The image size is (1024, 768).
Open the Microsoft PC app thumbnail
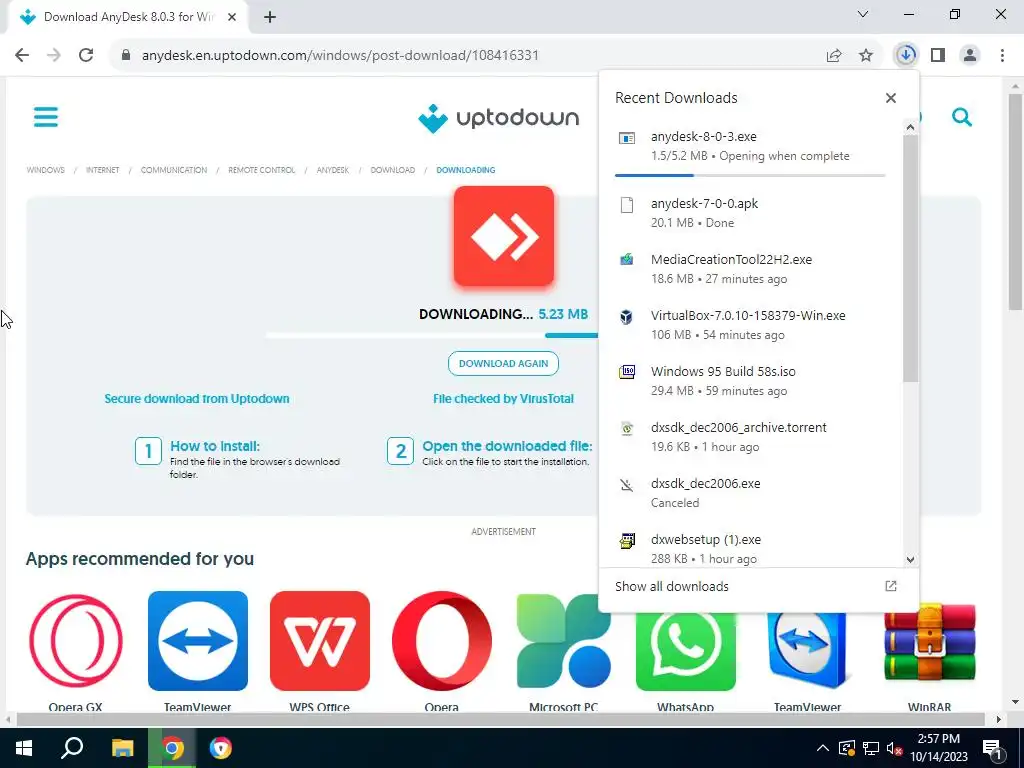pos(564,641)
